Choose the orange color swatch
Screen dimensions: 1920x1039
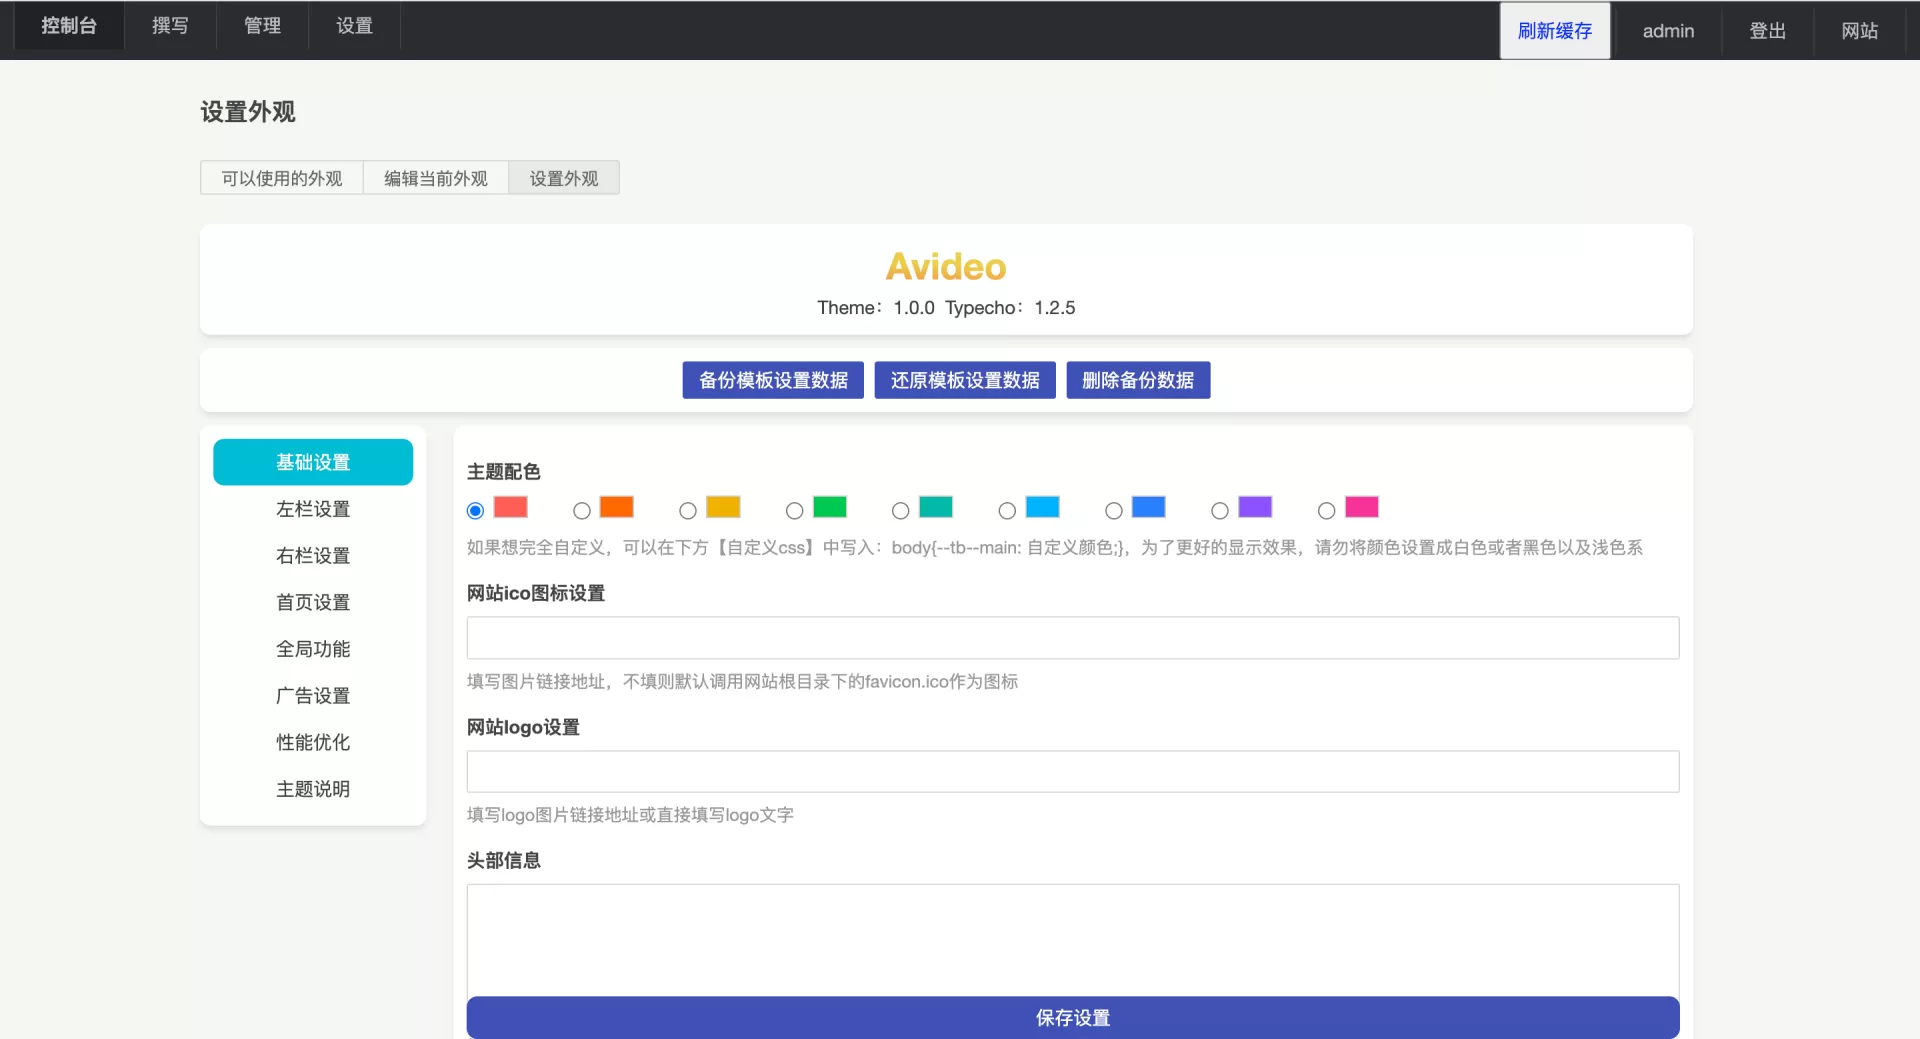[616, 507]
